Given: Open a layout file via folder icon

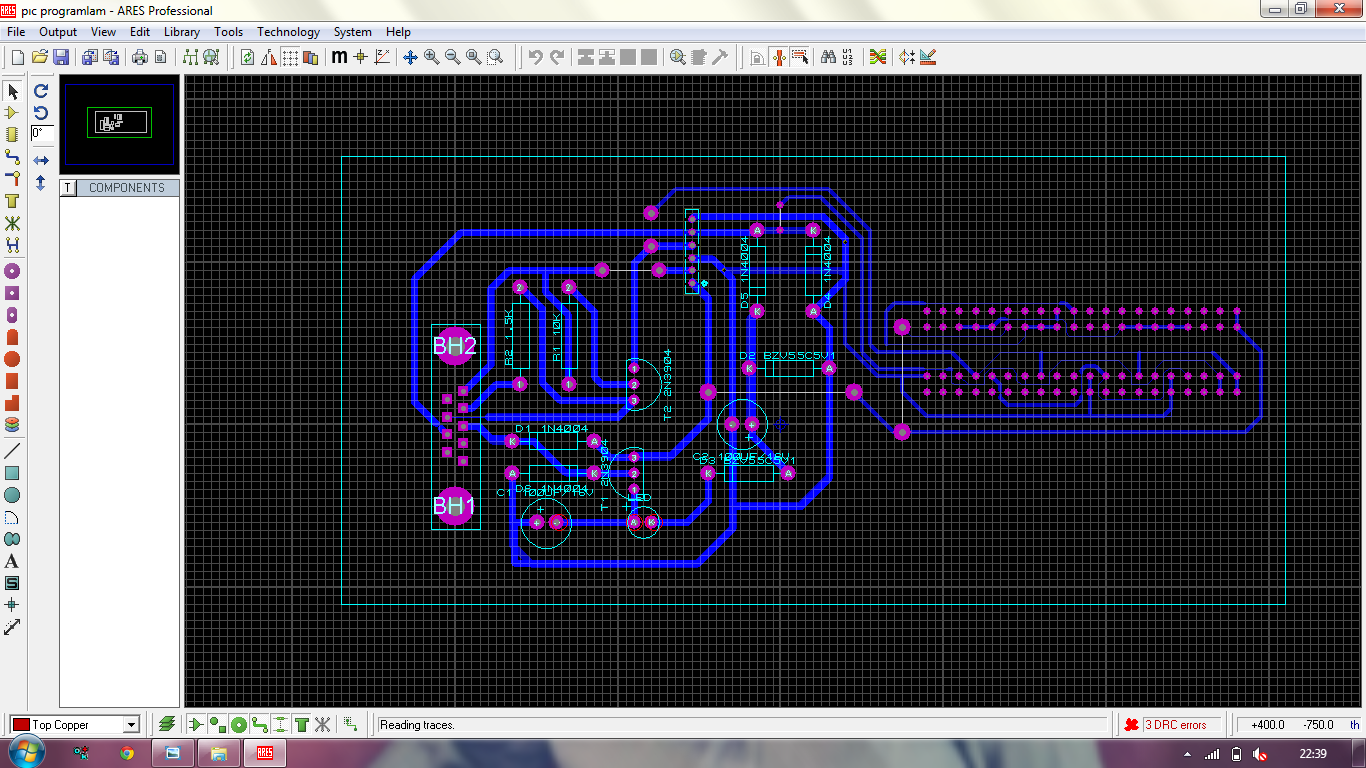Looking at the screenshot, I should tap(40, 57).
